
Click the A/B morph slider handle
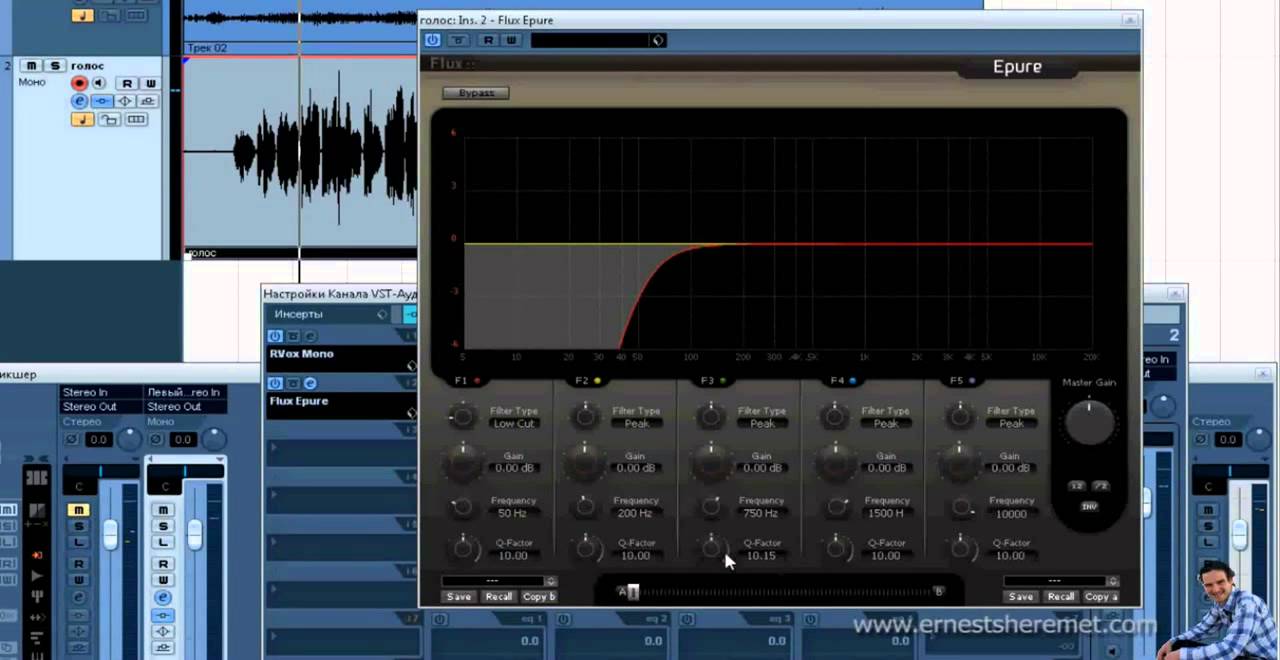[633, 592]
